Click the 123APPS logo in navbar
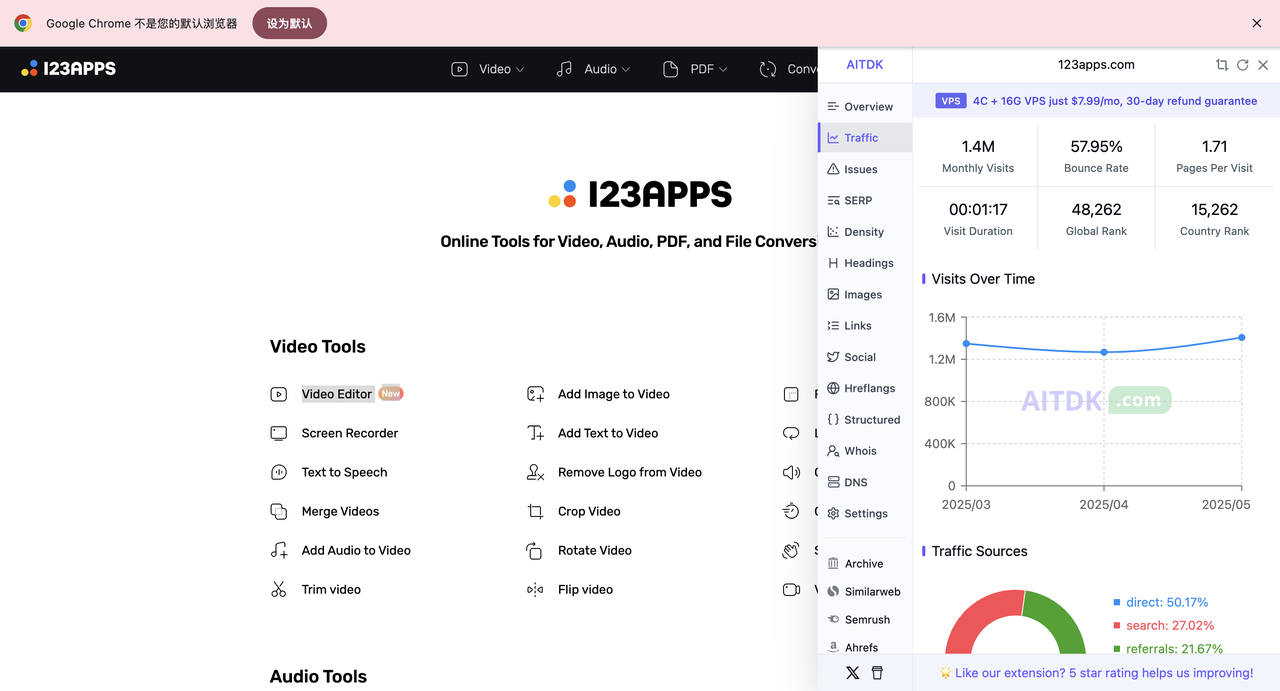This screenshot has height=691, width=1280. point(68,69)
